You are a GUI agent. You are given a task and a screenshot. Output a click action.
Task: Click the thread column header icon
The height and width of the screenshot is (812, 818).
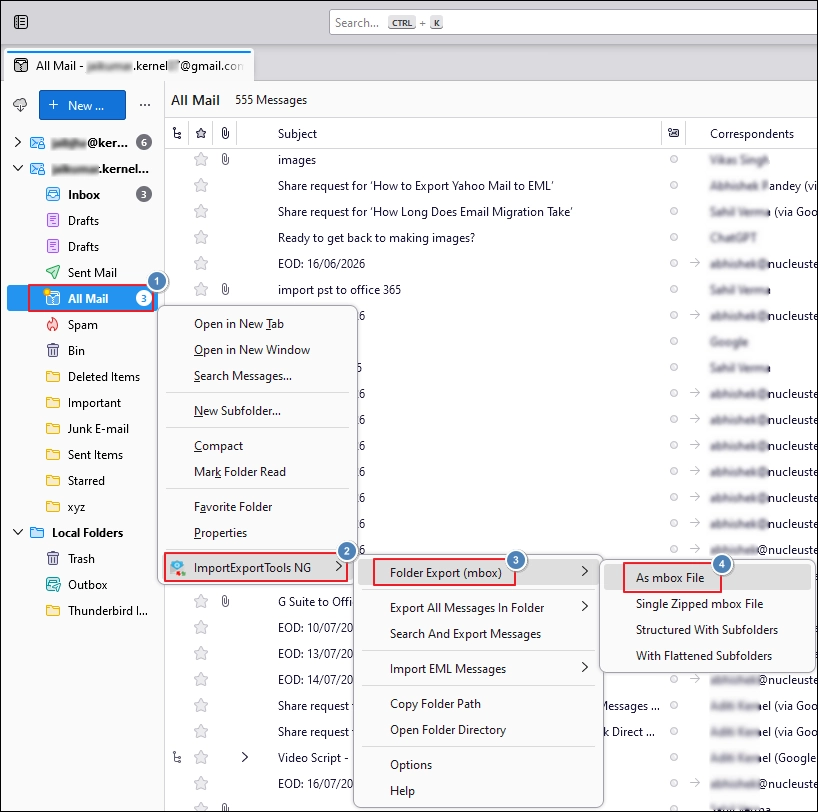tap(177, 134)
